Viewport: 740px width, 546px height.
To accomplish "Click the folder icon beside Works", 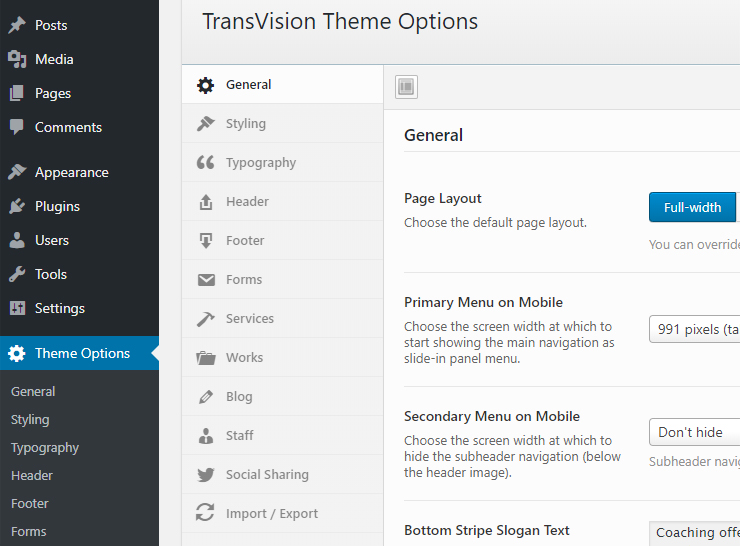I will [206, 358].
